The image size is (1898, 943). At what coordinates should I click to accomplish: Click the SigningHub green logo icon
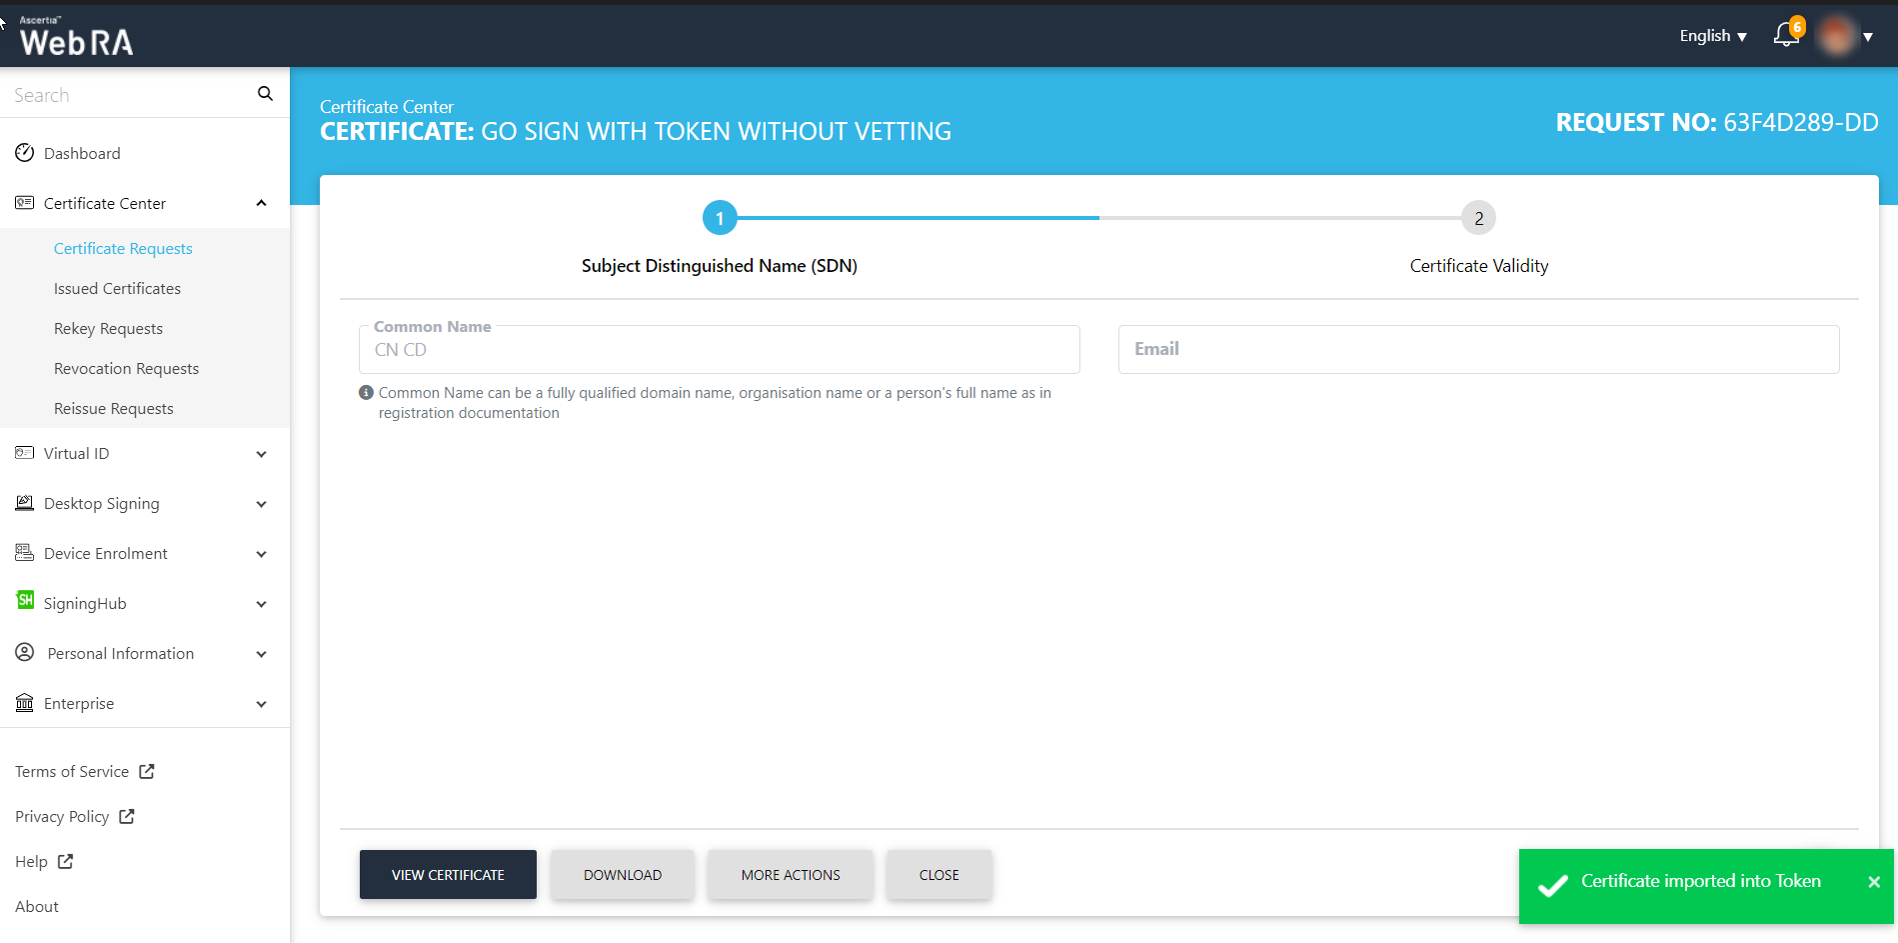25,601
